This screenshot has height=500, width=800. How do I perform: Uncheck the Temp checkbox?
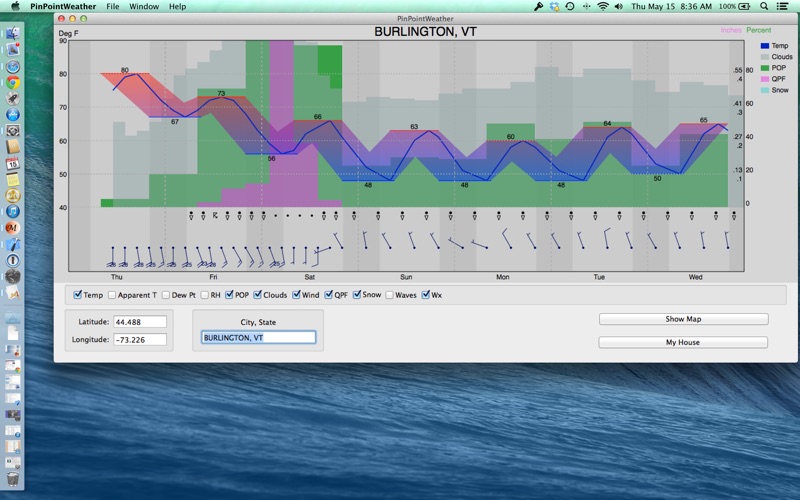78,294
